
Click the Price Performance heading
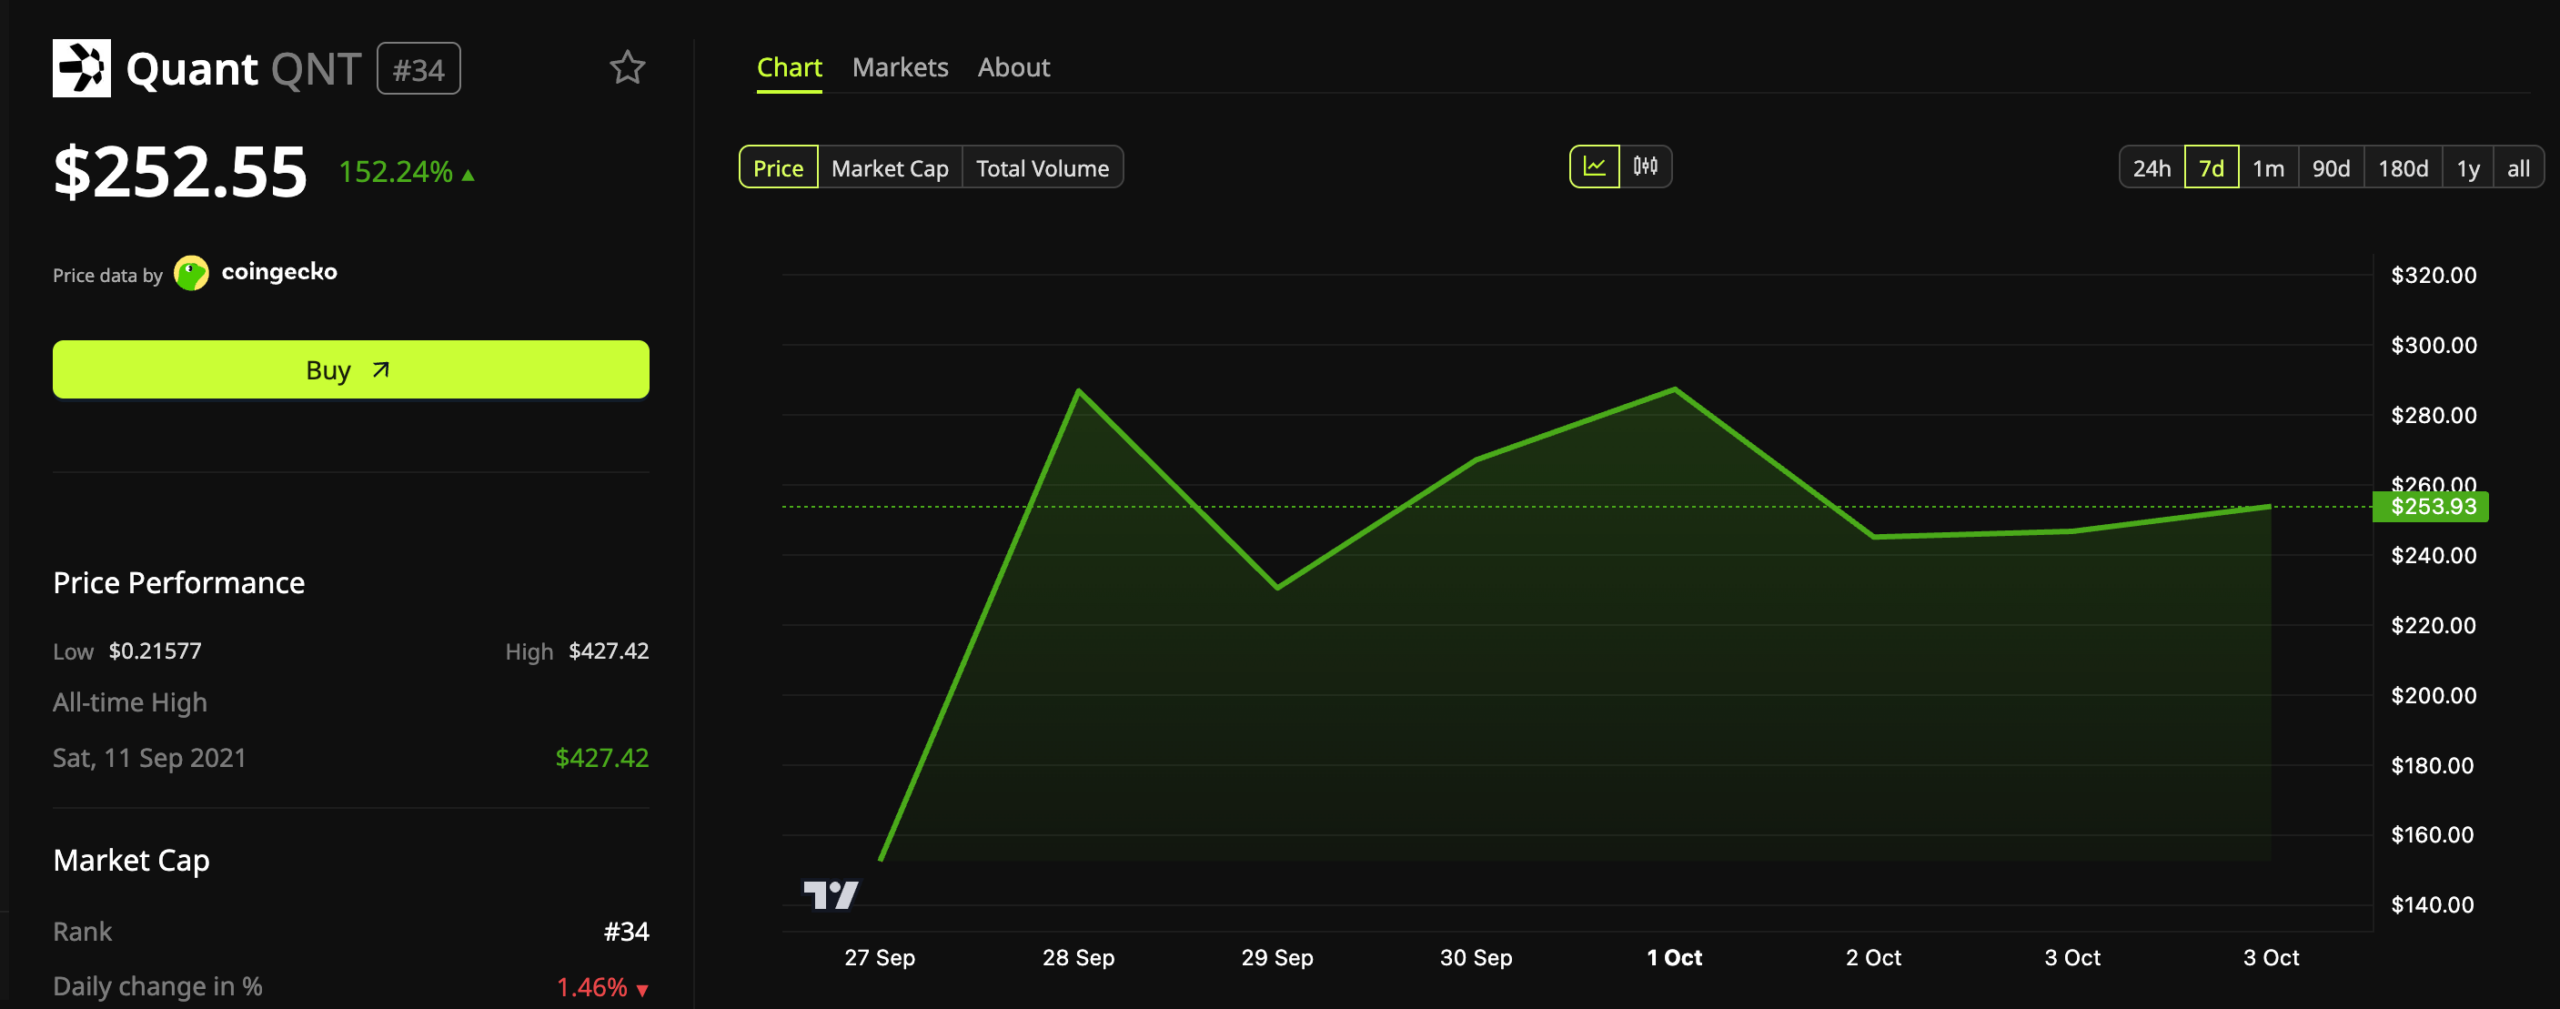coord(179,583)
